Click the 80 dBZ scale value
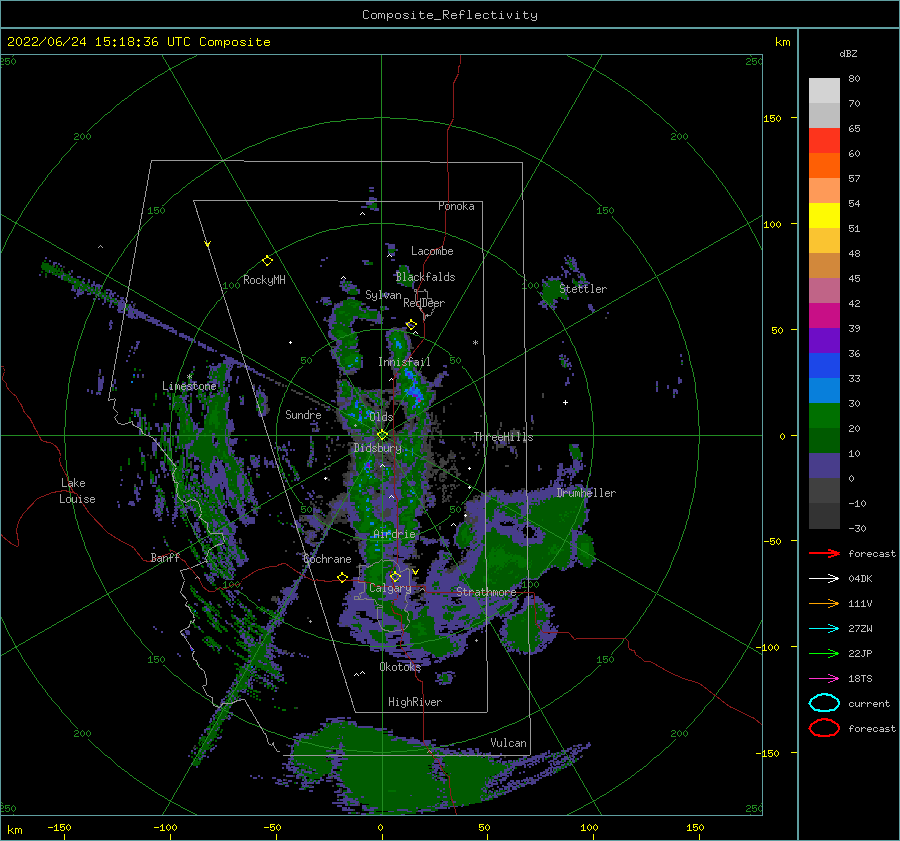This screenshot has height=841, width=900. click(854, 78)
